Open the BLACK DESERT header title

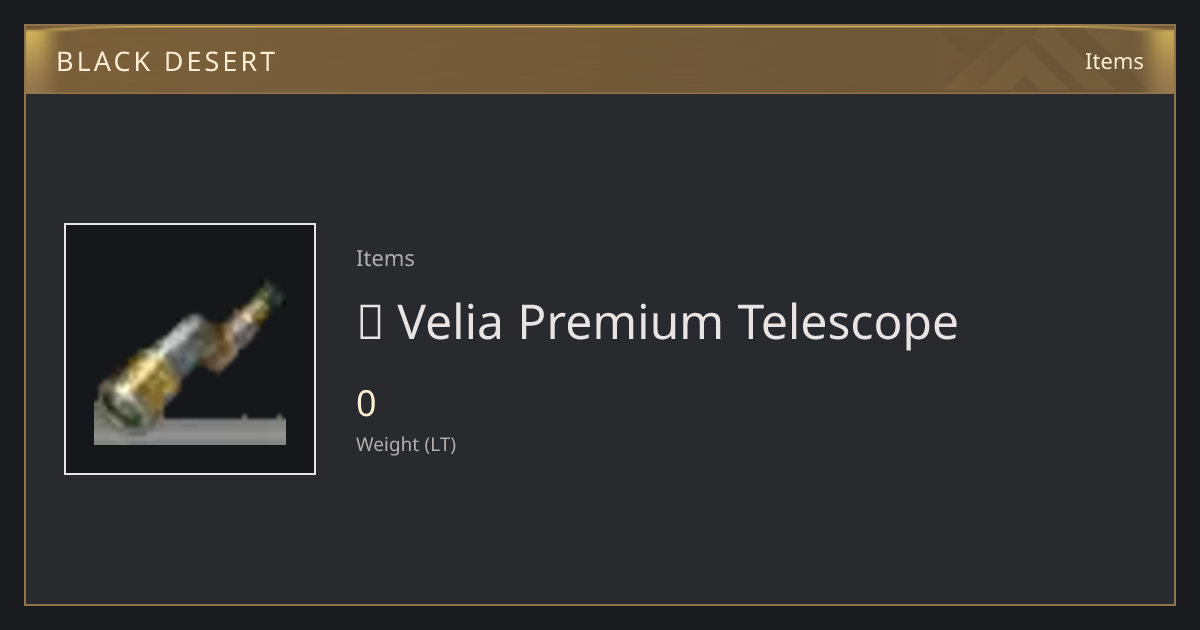166,62
